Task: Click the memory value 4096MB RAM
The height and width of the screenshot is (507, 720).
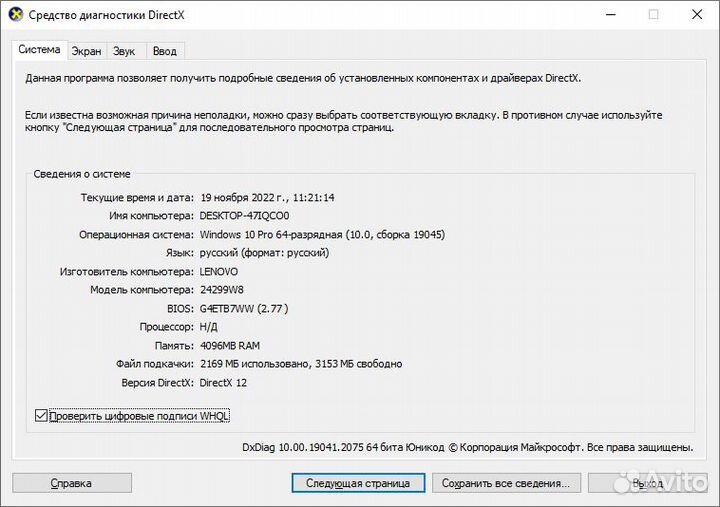Action: click(230, 346)
